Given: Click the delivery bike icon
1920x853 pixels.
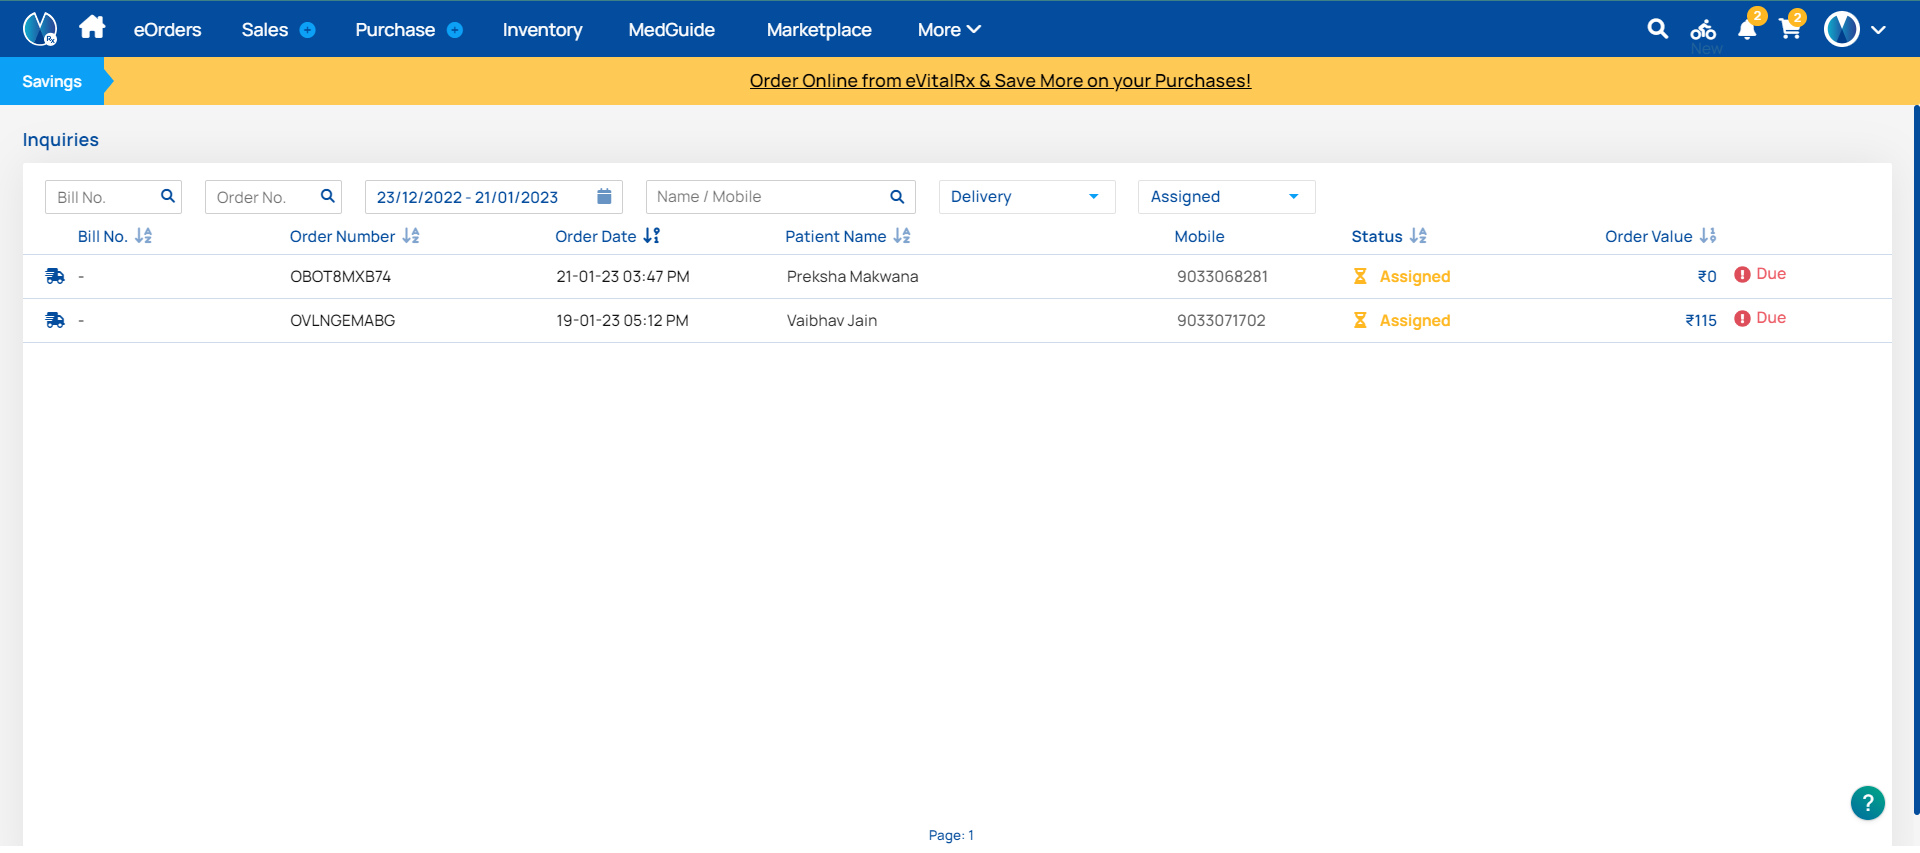Looking at the screenshot, I should (x=1703, y=29).
